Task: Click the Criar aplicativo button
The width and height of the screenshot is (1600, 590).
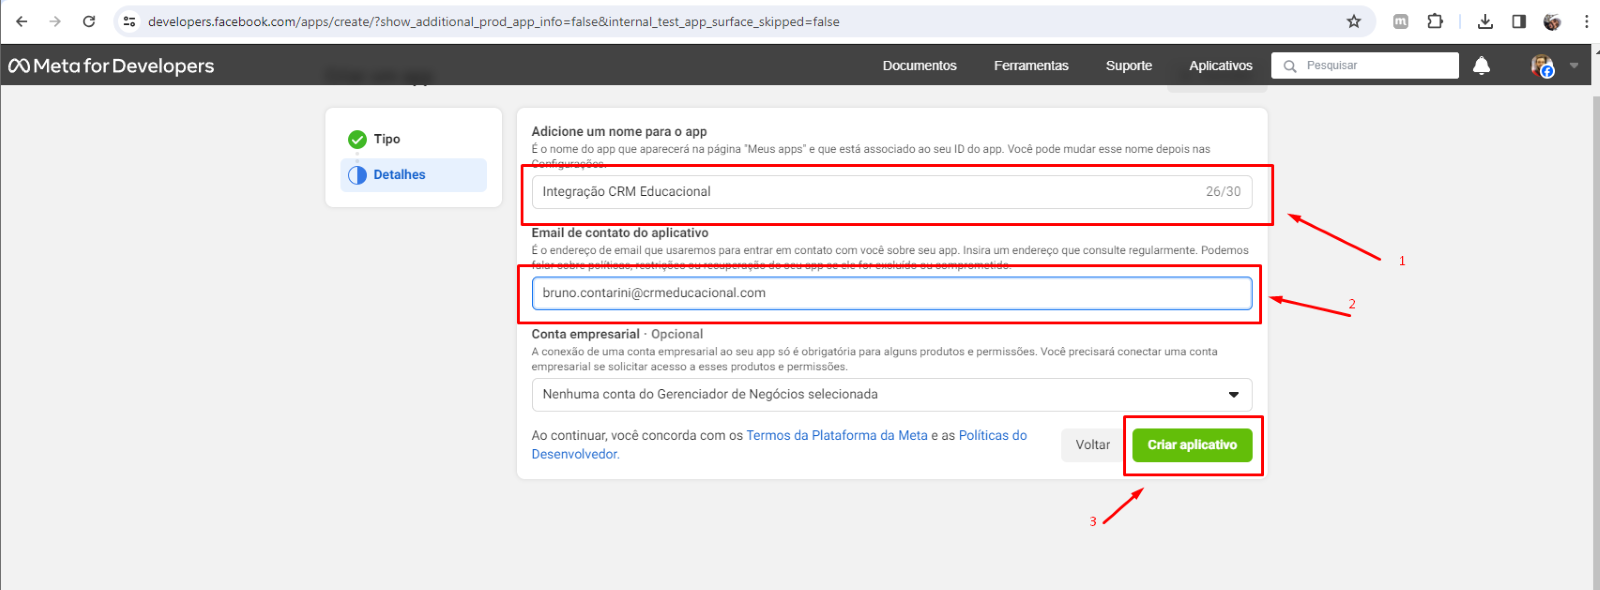Action: pyautogui.click(x=1192, y=445)
